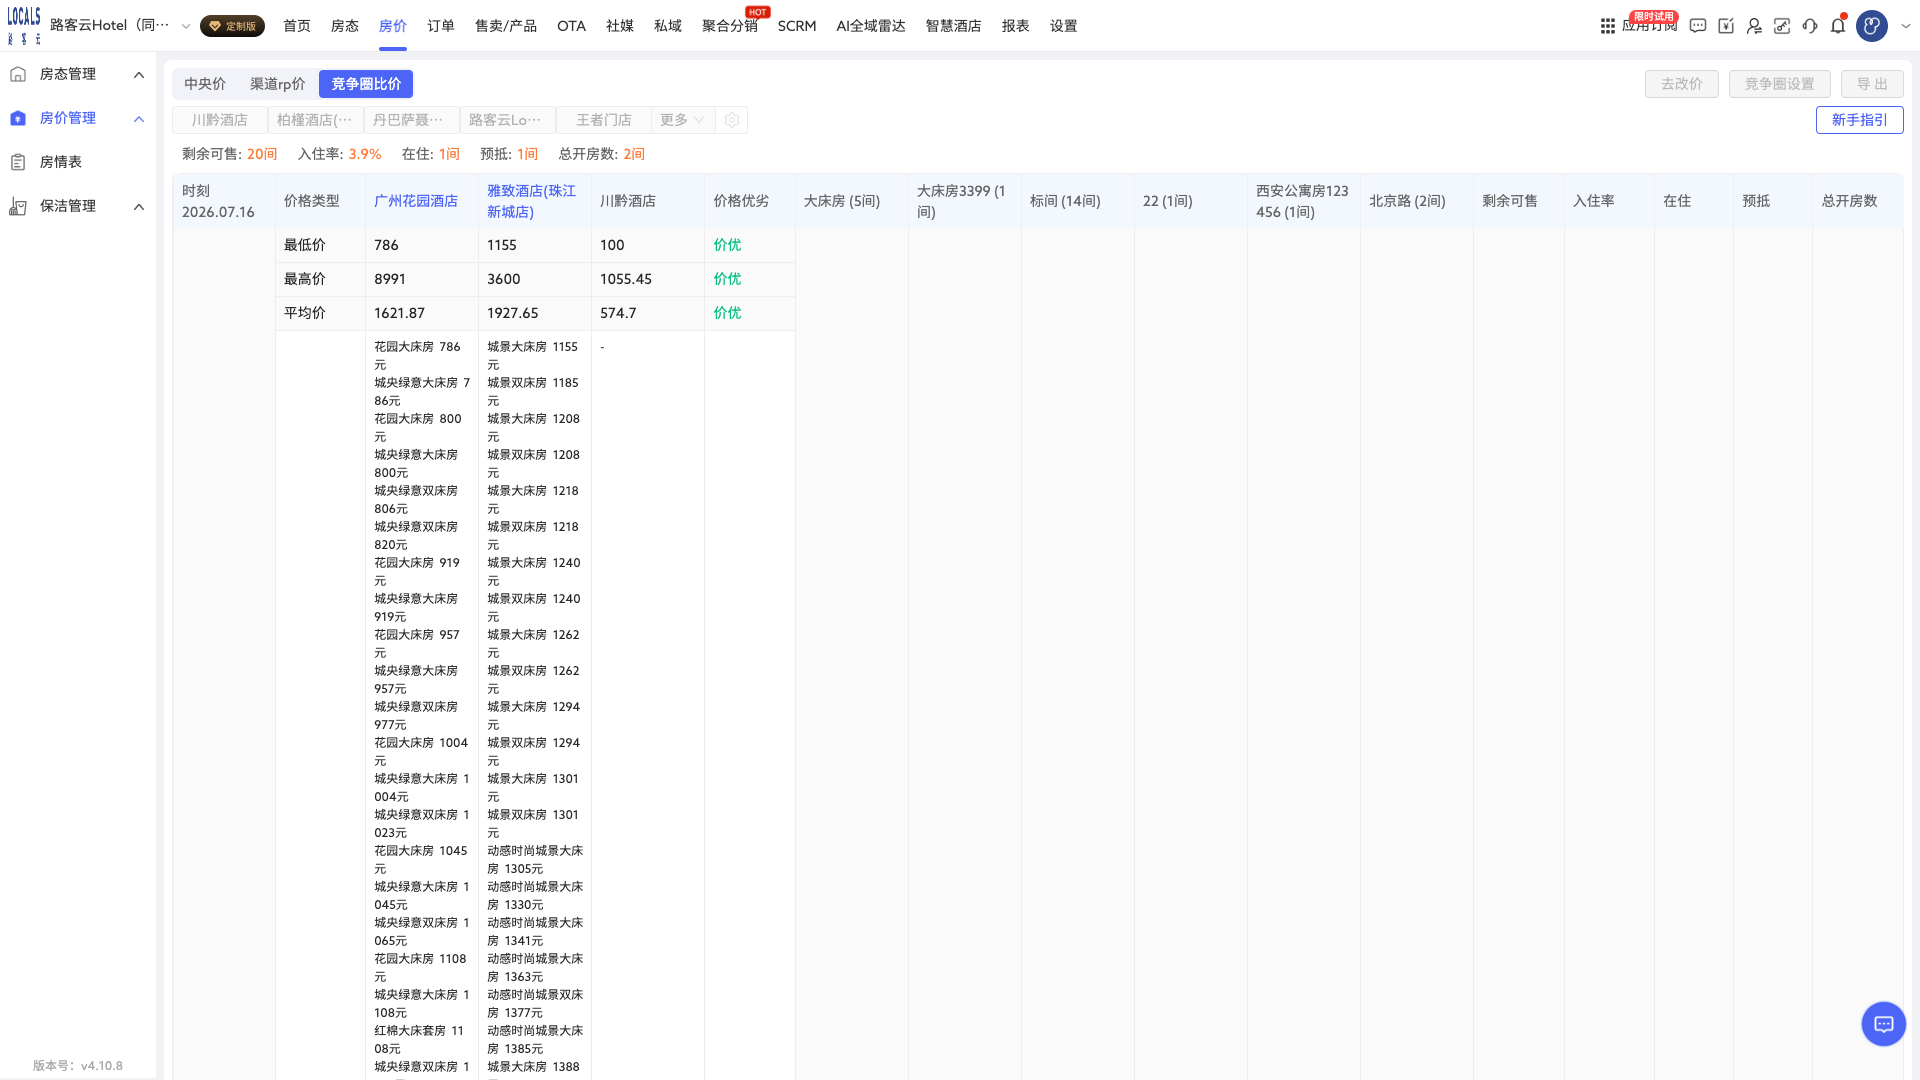Select the 王者门店 hotel tab
The height and width of the screenshot is (1080, 1920).
click(x=604, y=120)
